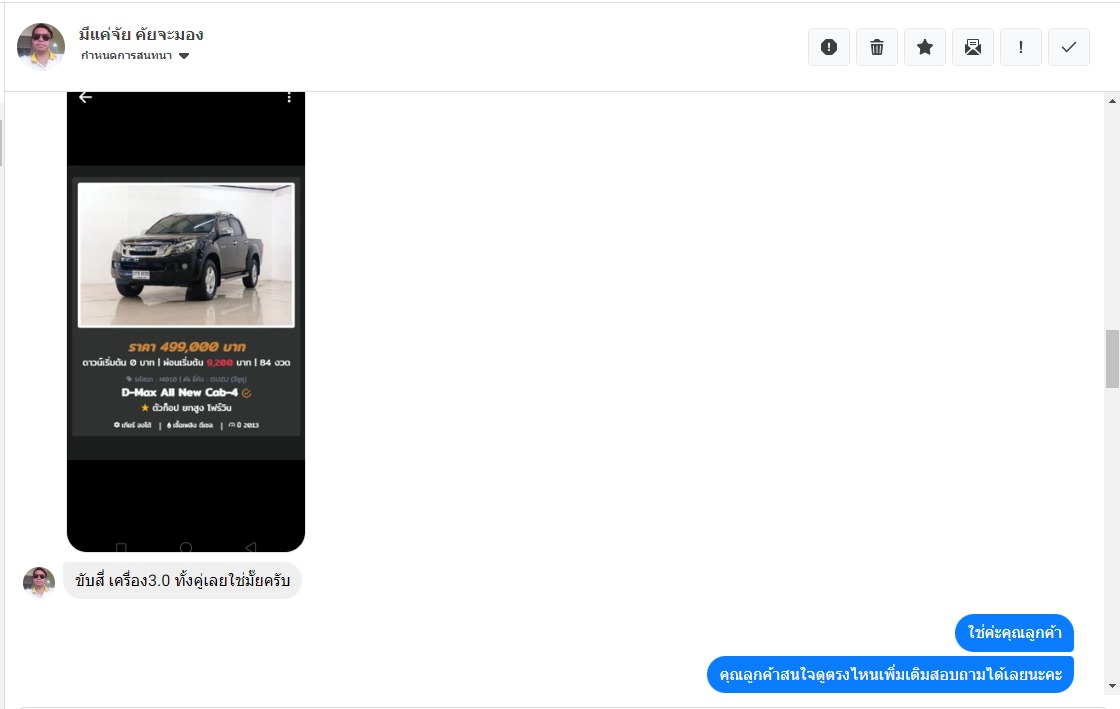The width and height of the screenshot is (1120, 709).
Task: Select the message ขับสี่ เครื่อง3.0 ทั้งคู่เลยใช่มั้ยครับ
Action: pyautogui.click(x=182, y=580)
